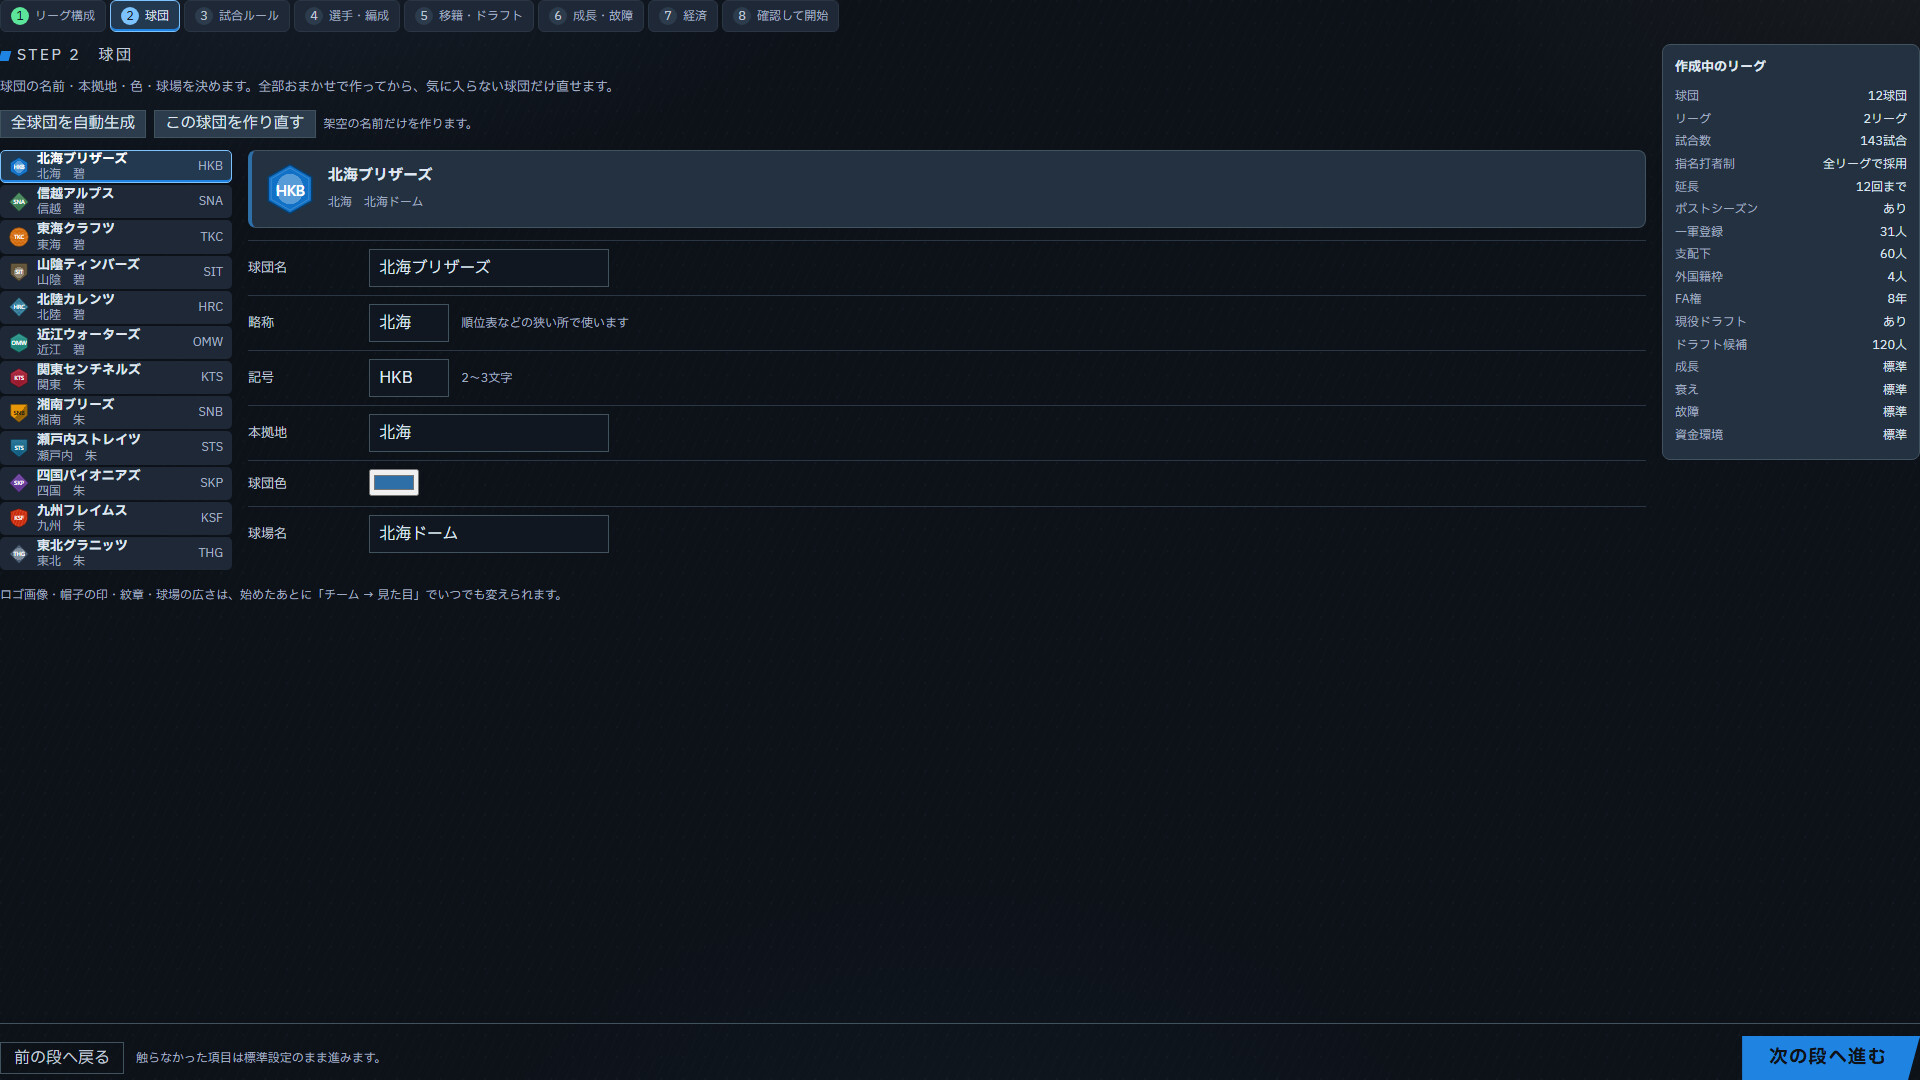The width and height of the screenshot is (1920, 1080).
Task: Go back with 前の段へ戻る button
Action: (62, 1057)
